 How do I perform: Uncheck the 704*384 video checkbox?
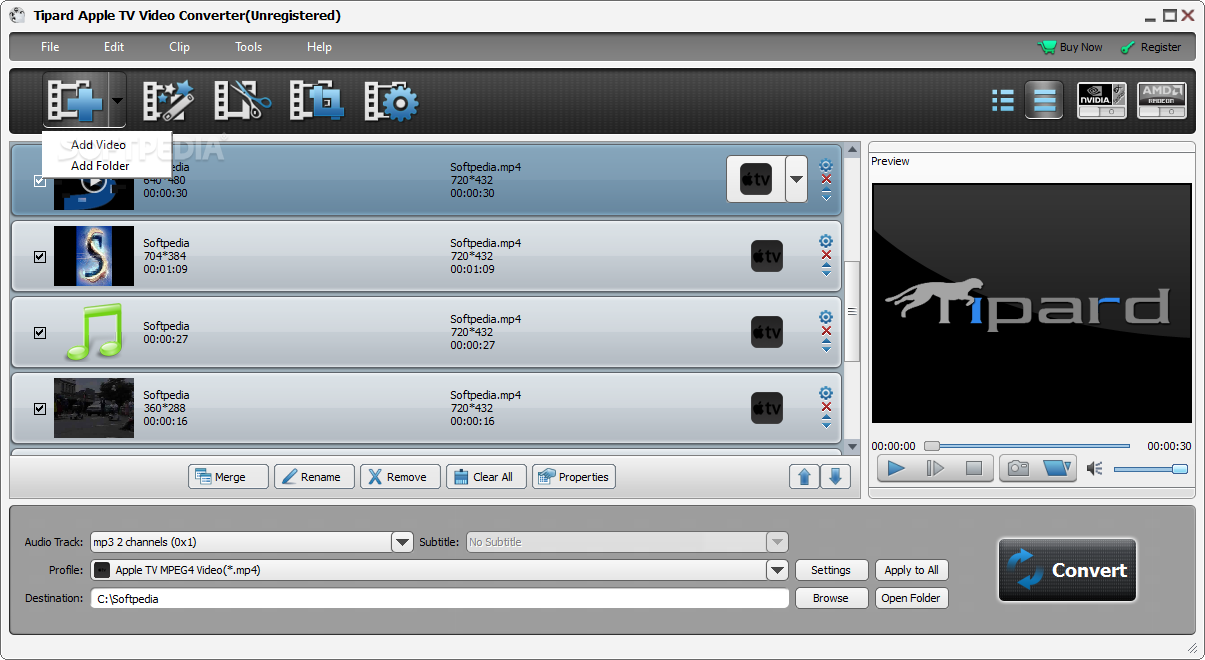[x=40, y=257]
